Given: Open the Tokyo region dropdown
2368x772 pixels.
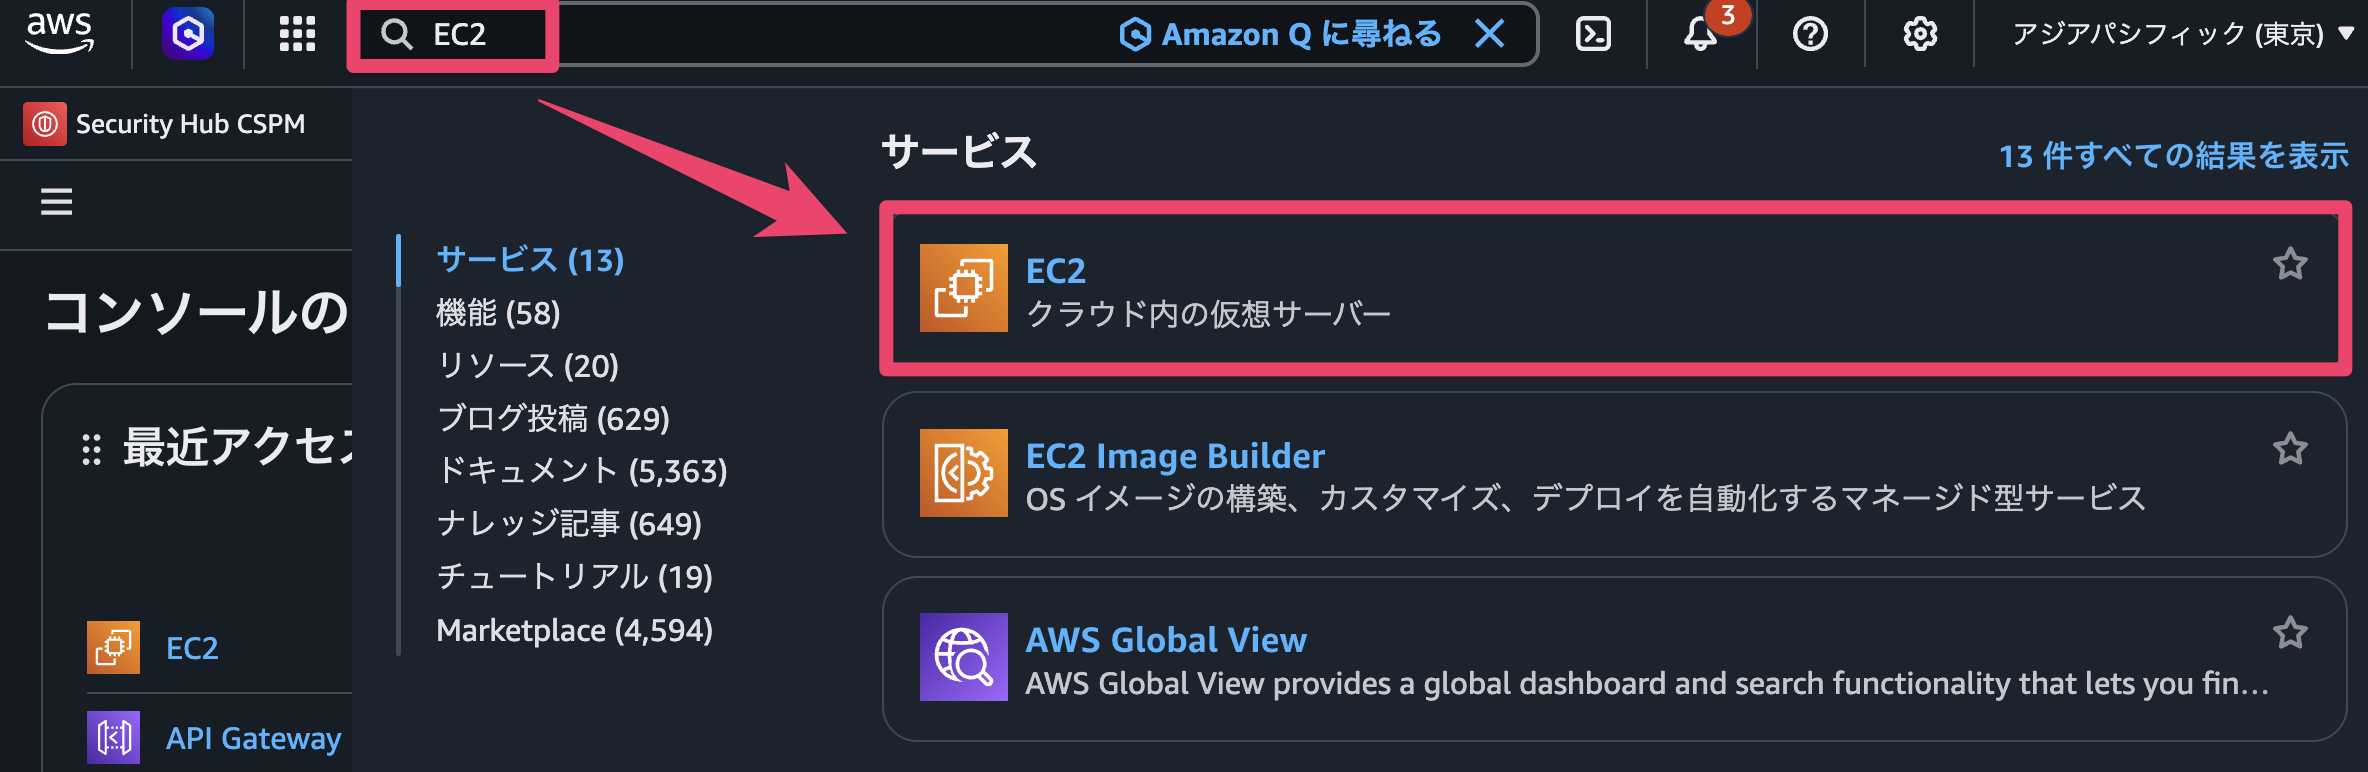Looking at the screenshot, I should (x=2182, y=33).
